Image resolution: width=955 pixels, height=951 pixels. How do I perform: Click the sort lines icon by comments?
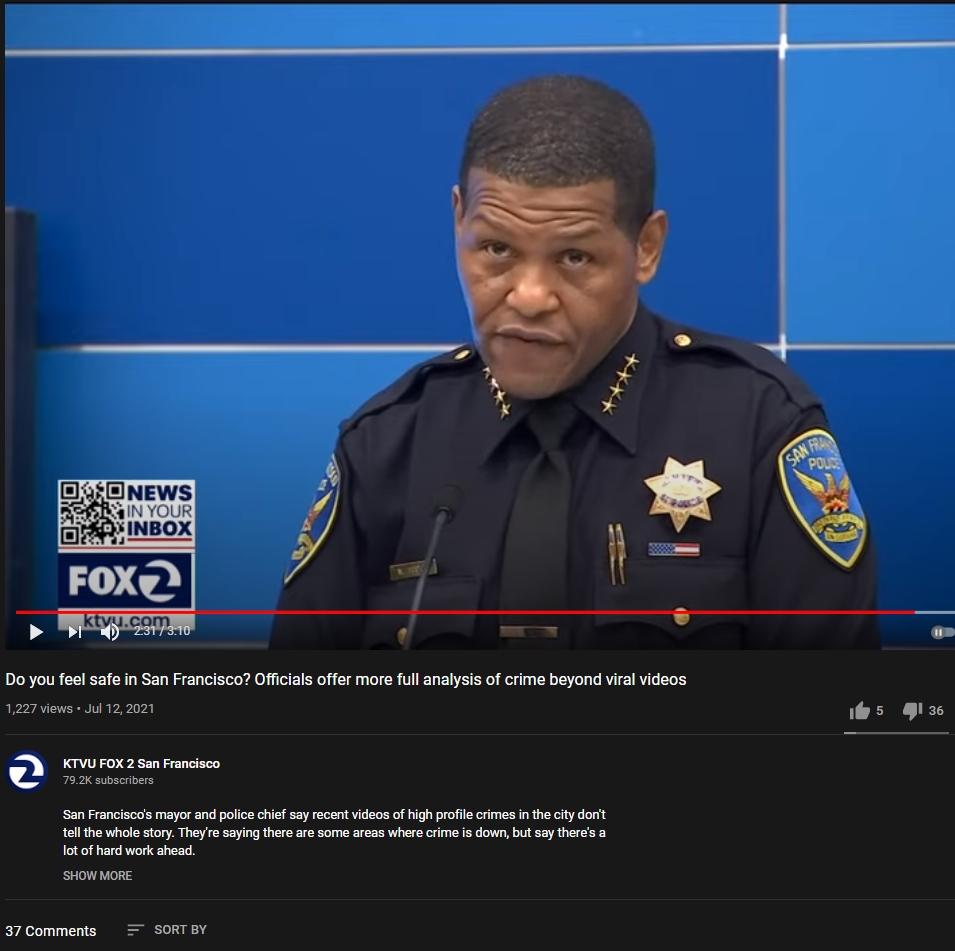tap(135, 930)
